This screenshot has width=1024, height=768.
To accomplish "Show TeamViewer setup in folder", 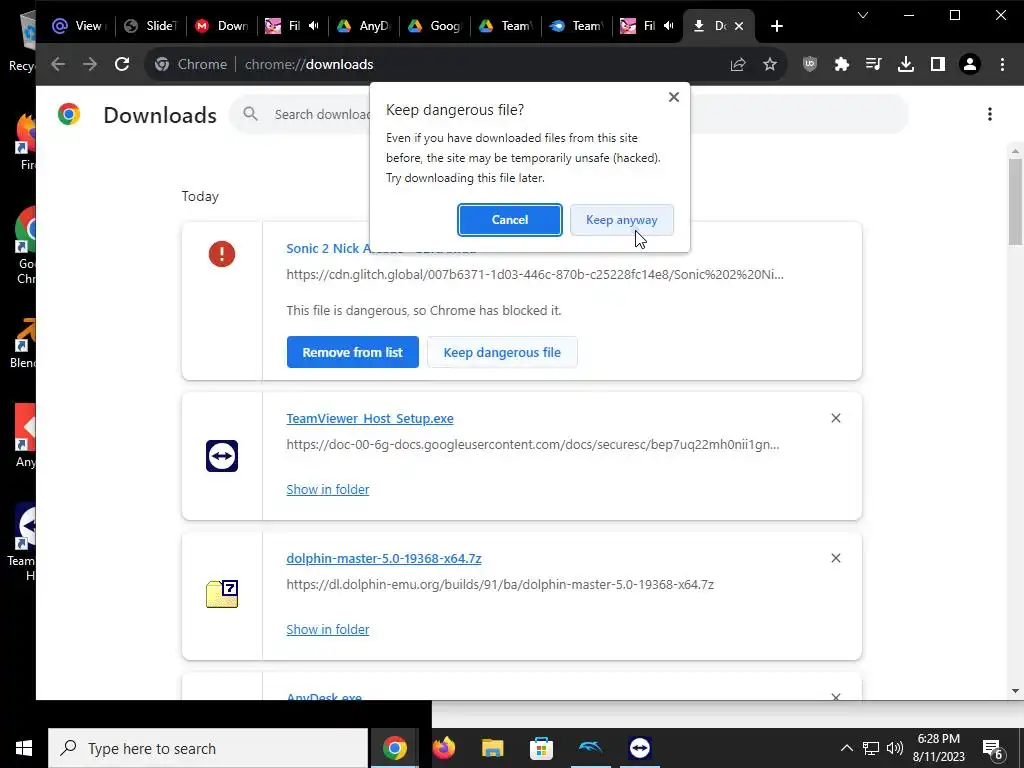I will (x=328, y=489).
